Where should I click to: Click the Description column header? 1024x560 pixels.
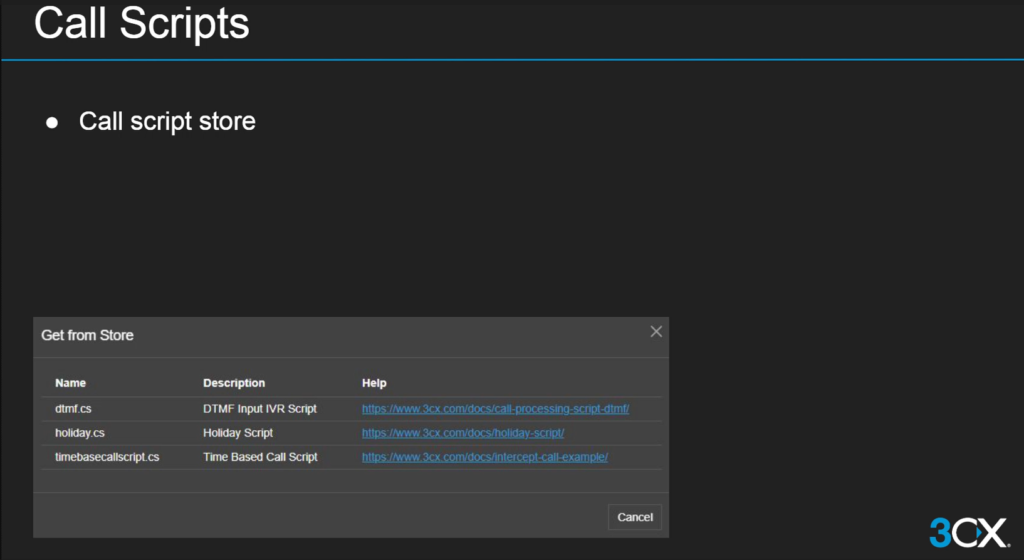click(234, 383)
